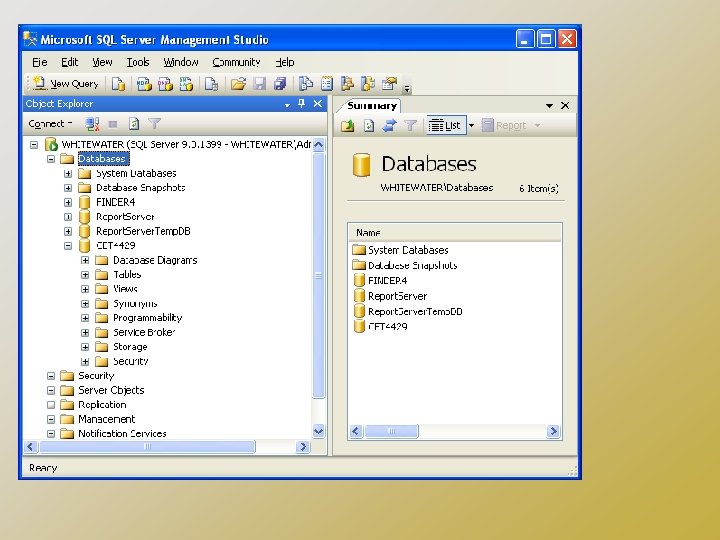The width and height of the screenshot is (720, 540).
Task: Select ReportServer in the Summary list
Action: point(398,296)
